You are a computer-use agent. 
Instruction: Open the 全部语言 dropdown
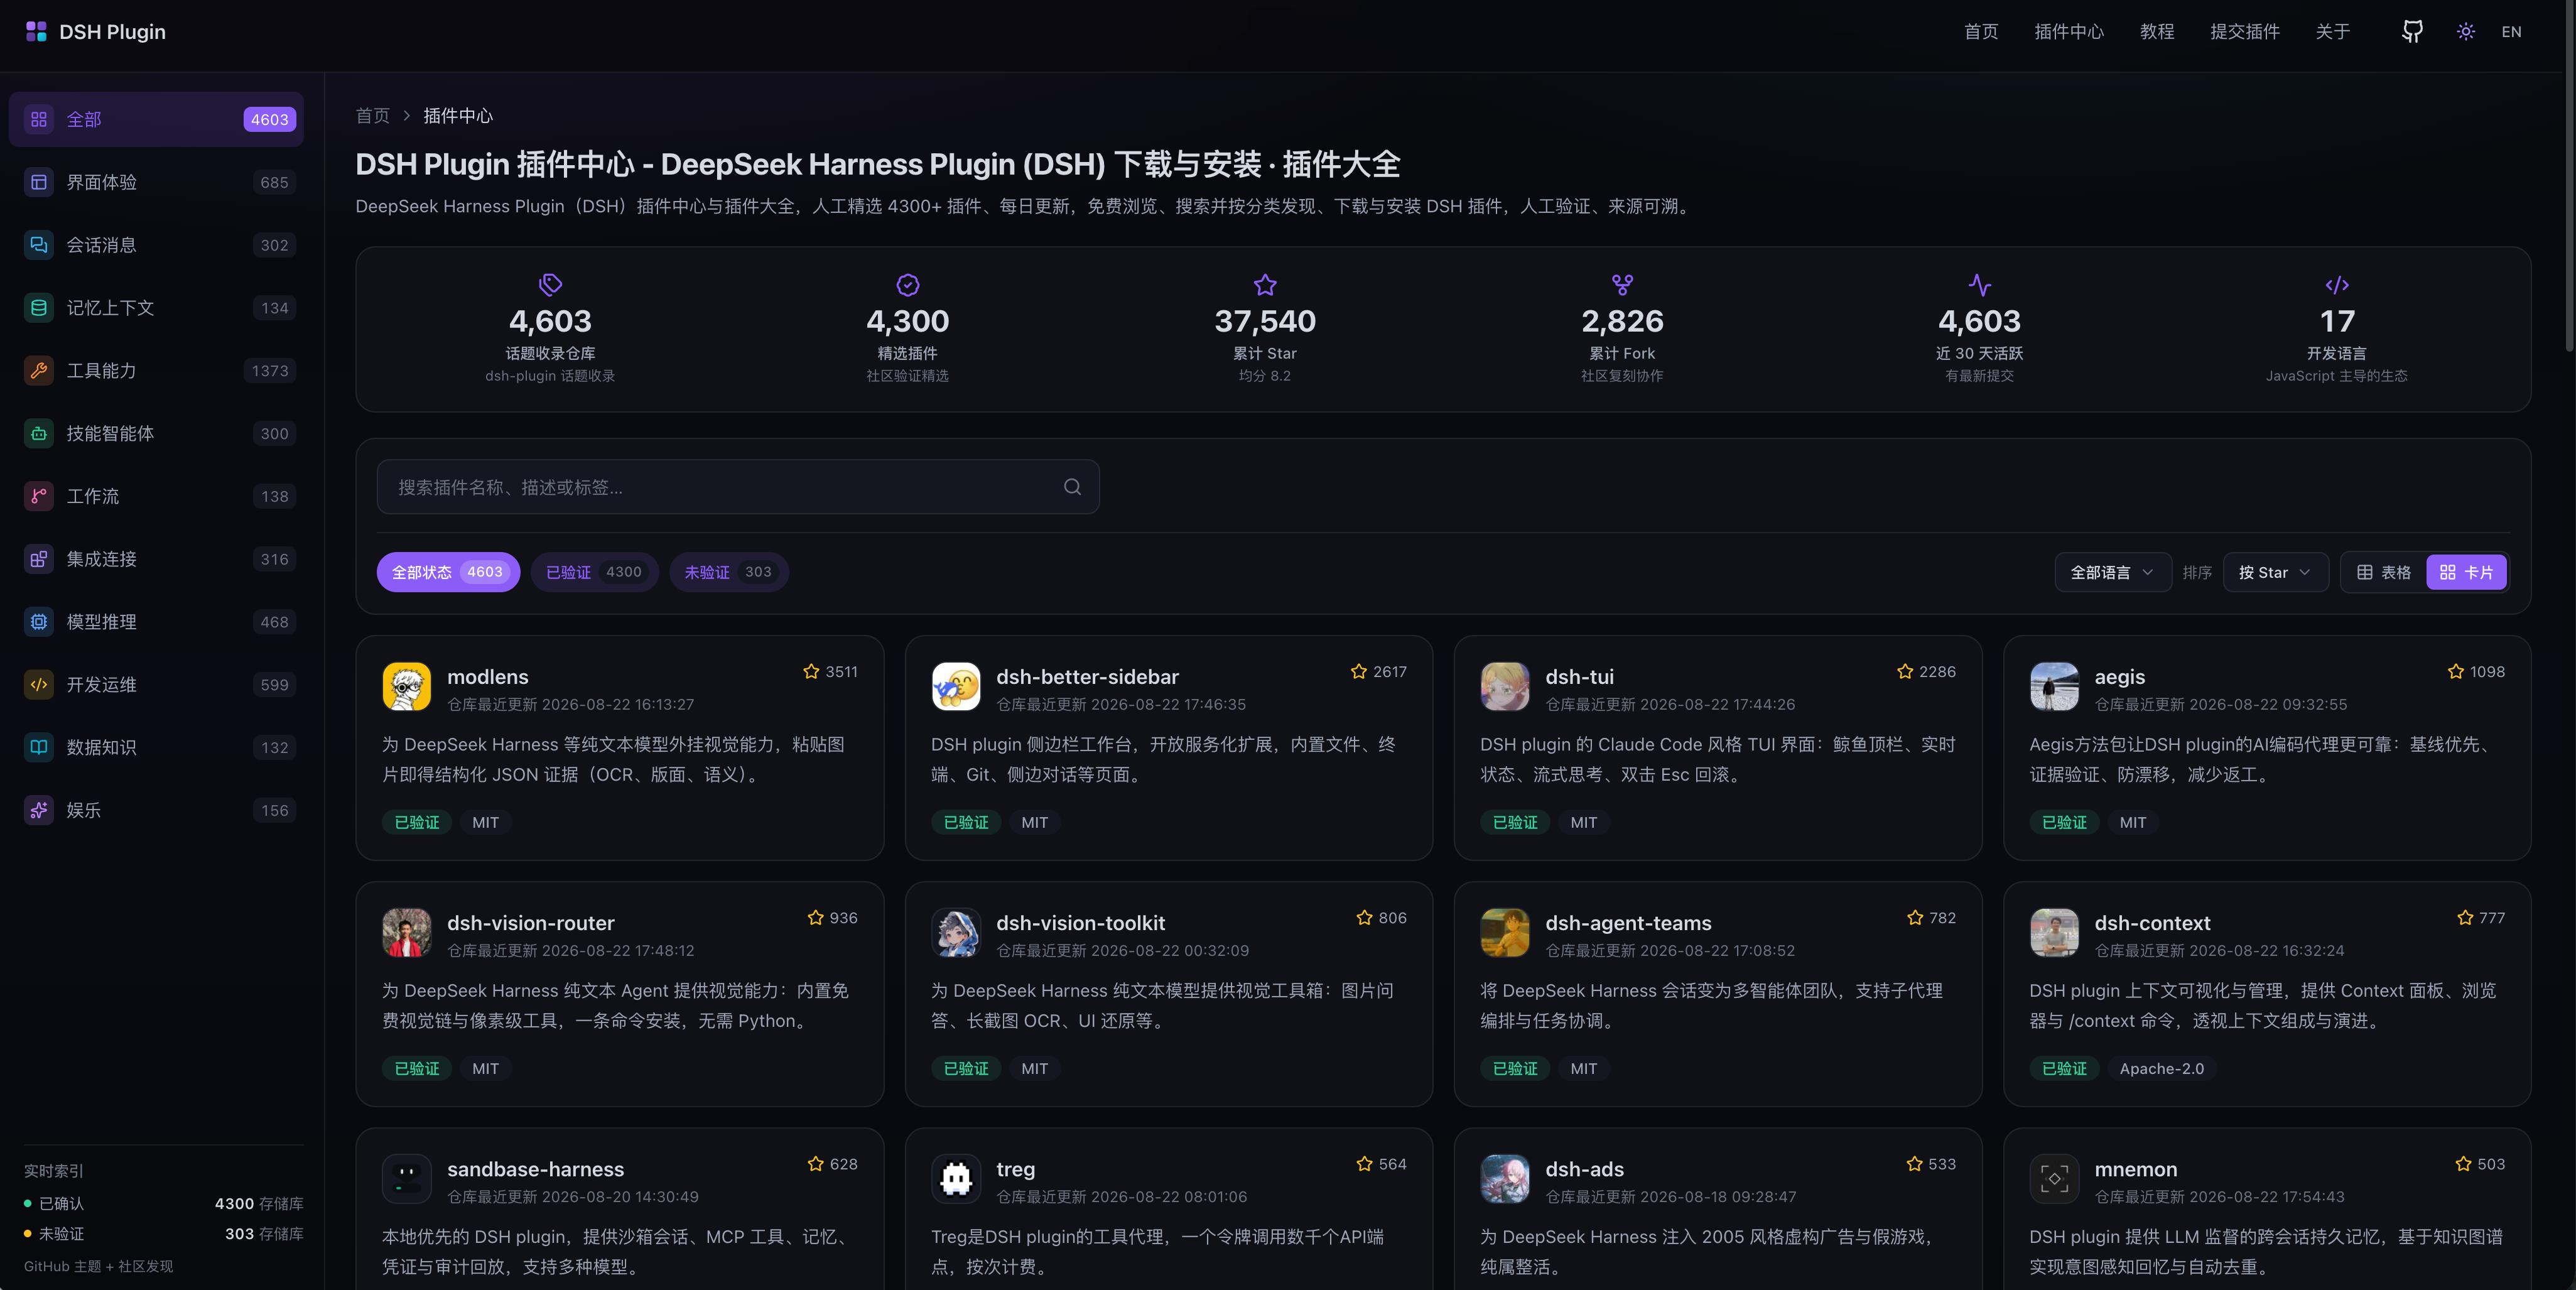pos(2112,572)
